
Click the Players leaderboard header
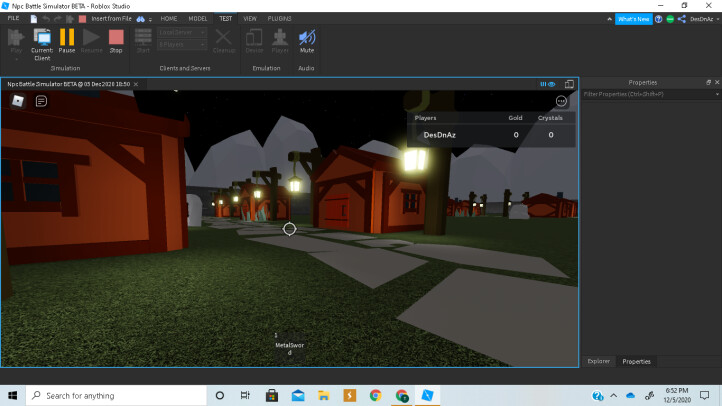pyautogui.click(x=425, y=118)
